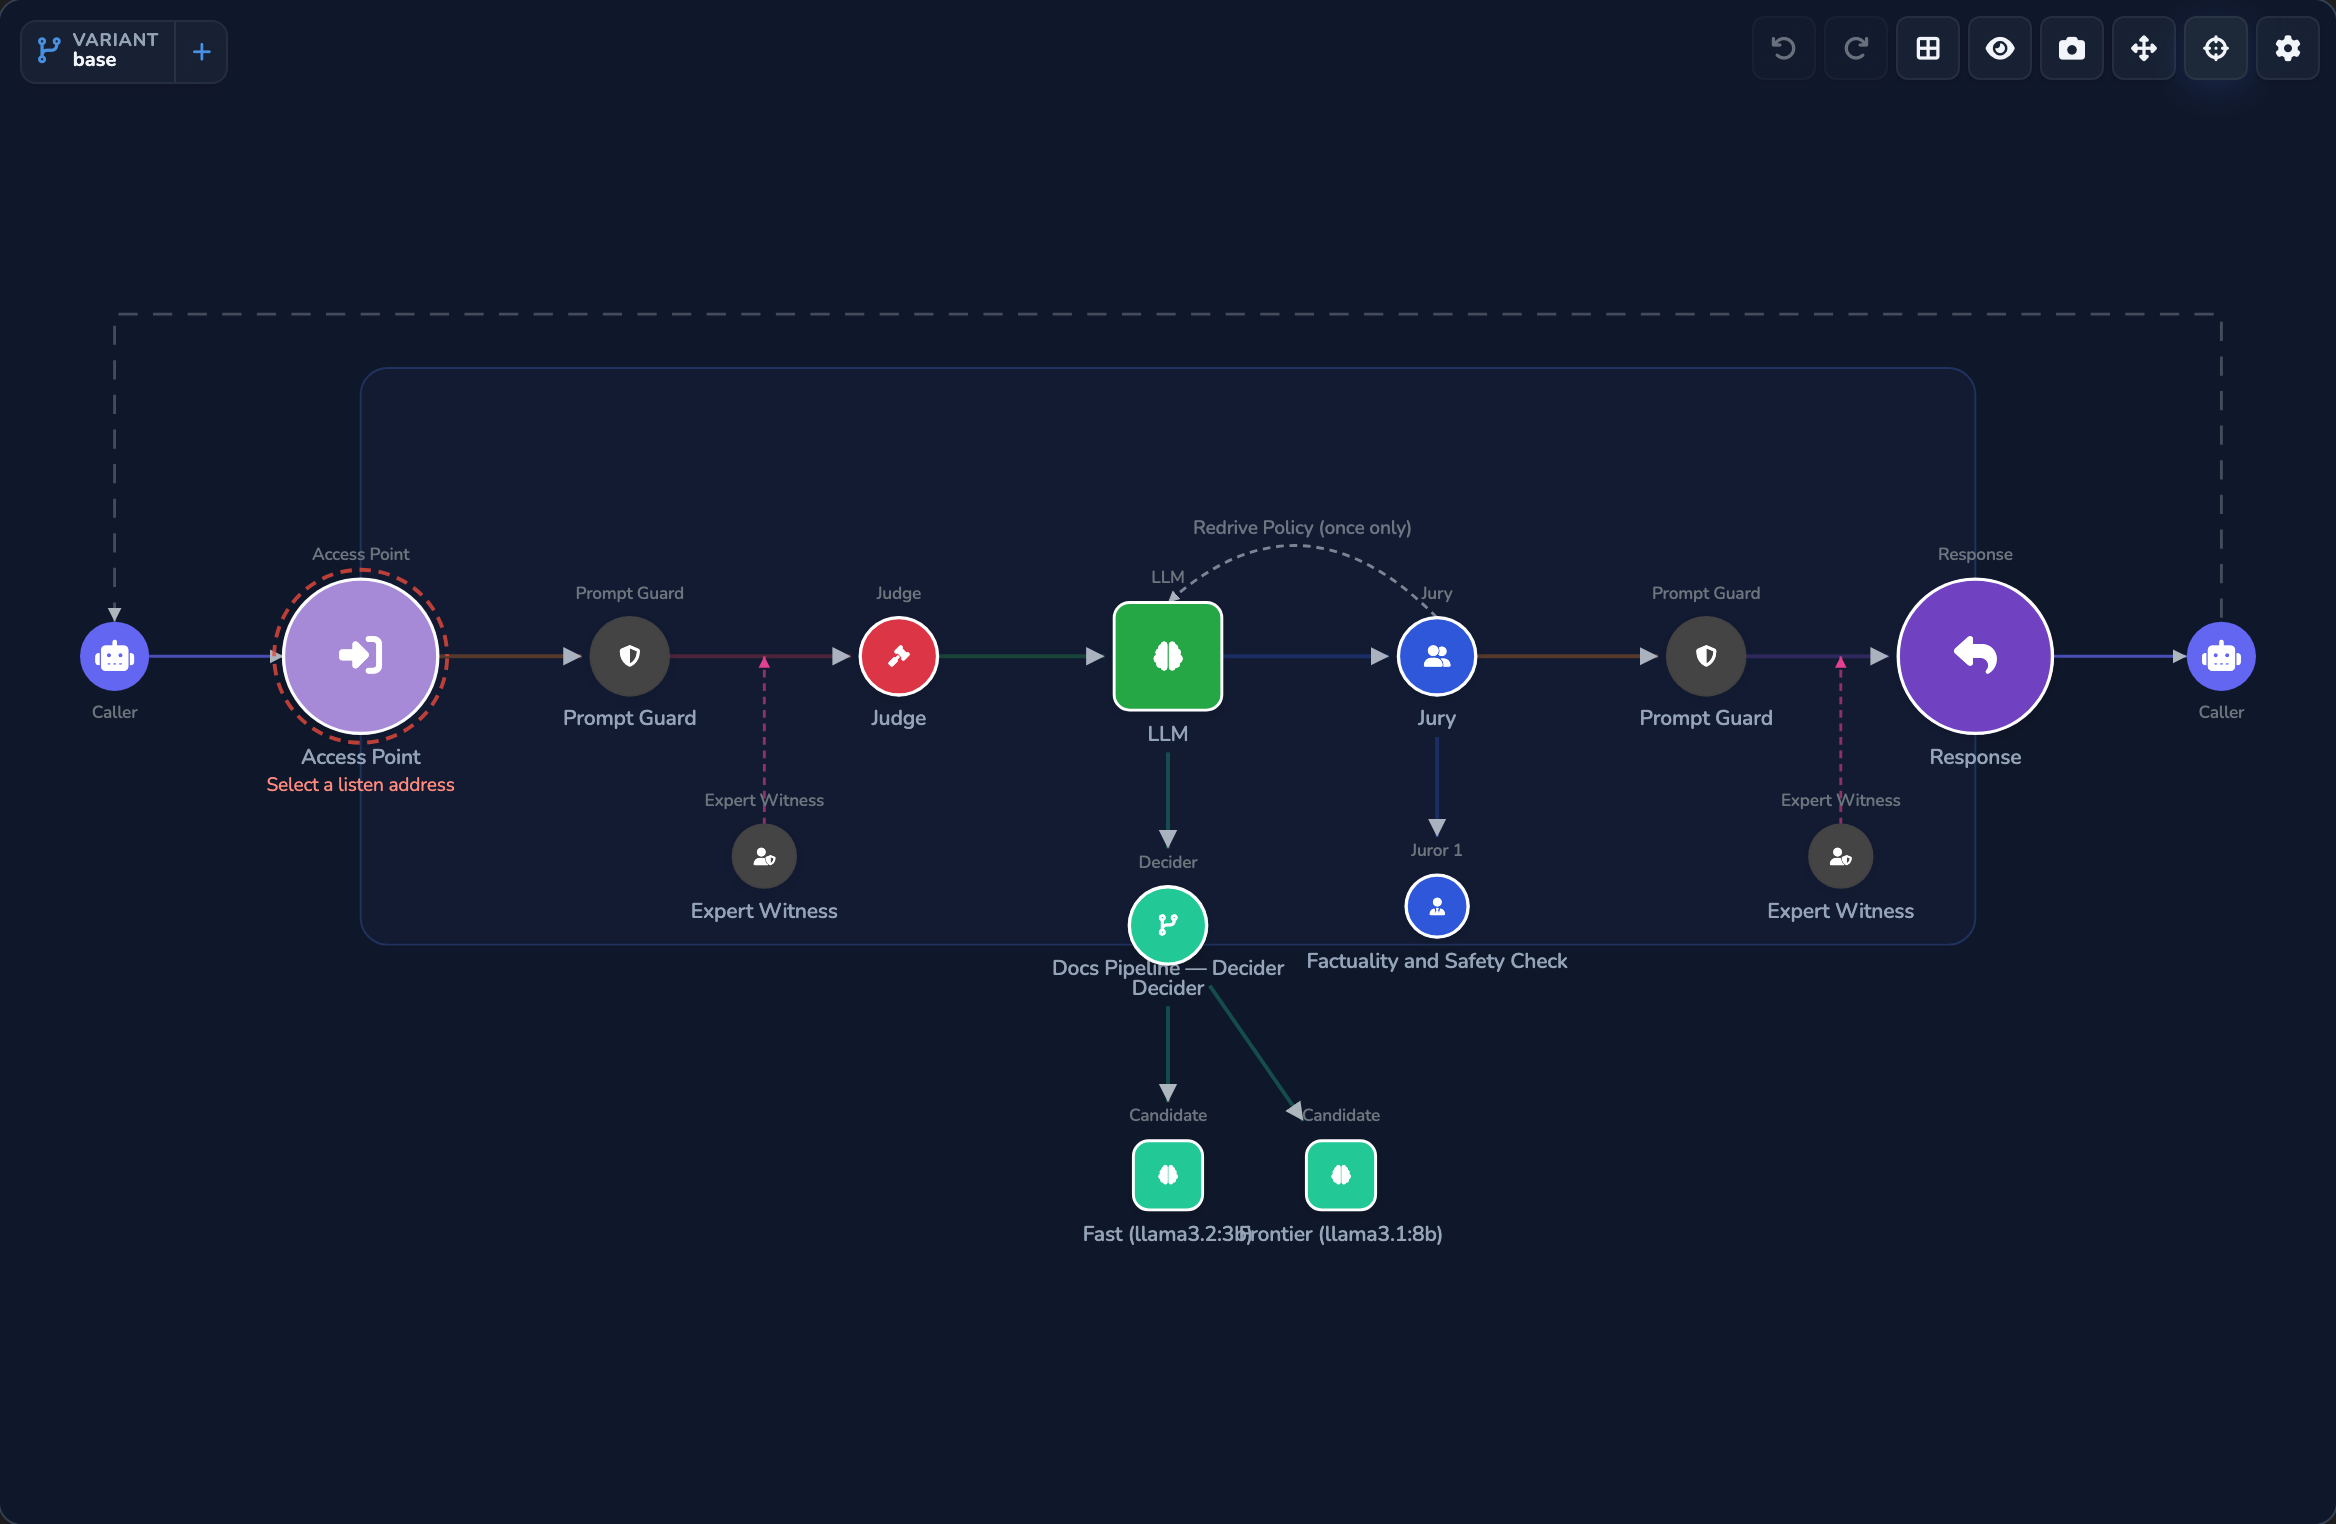The image size is (2336, 1524).
Task: Add a new variant with plus button
Action: (x=201, y=51)
